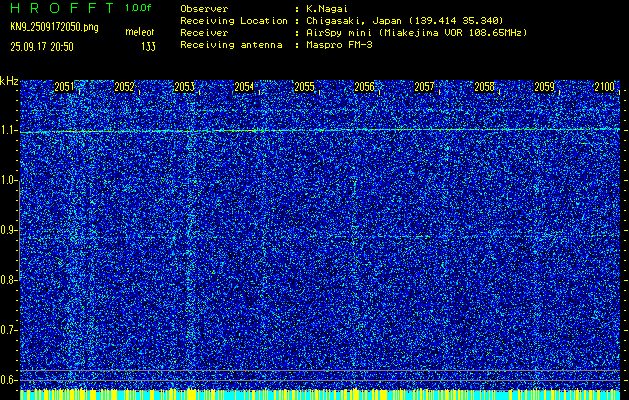Click the 2059 time marker
629x400 pixels.
pos(545,87)
